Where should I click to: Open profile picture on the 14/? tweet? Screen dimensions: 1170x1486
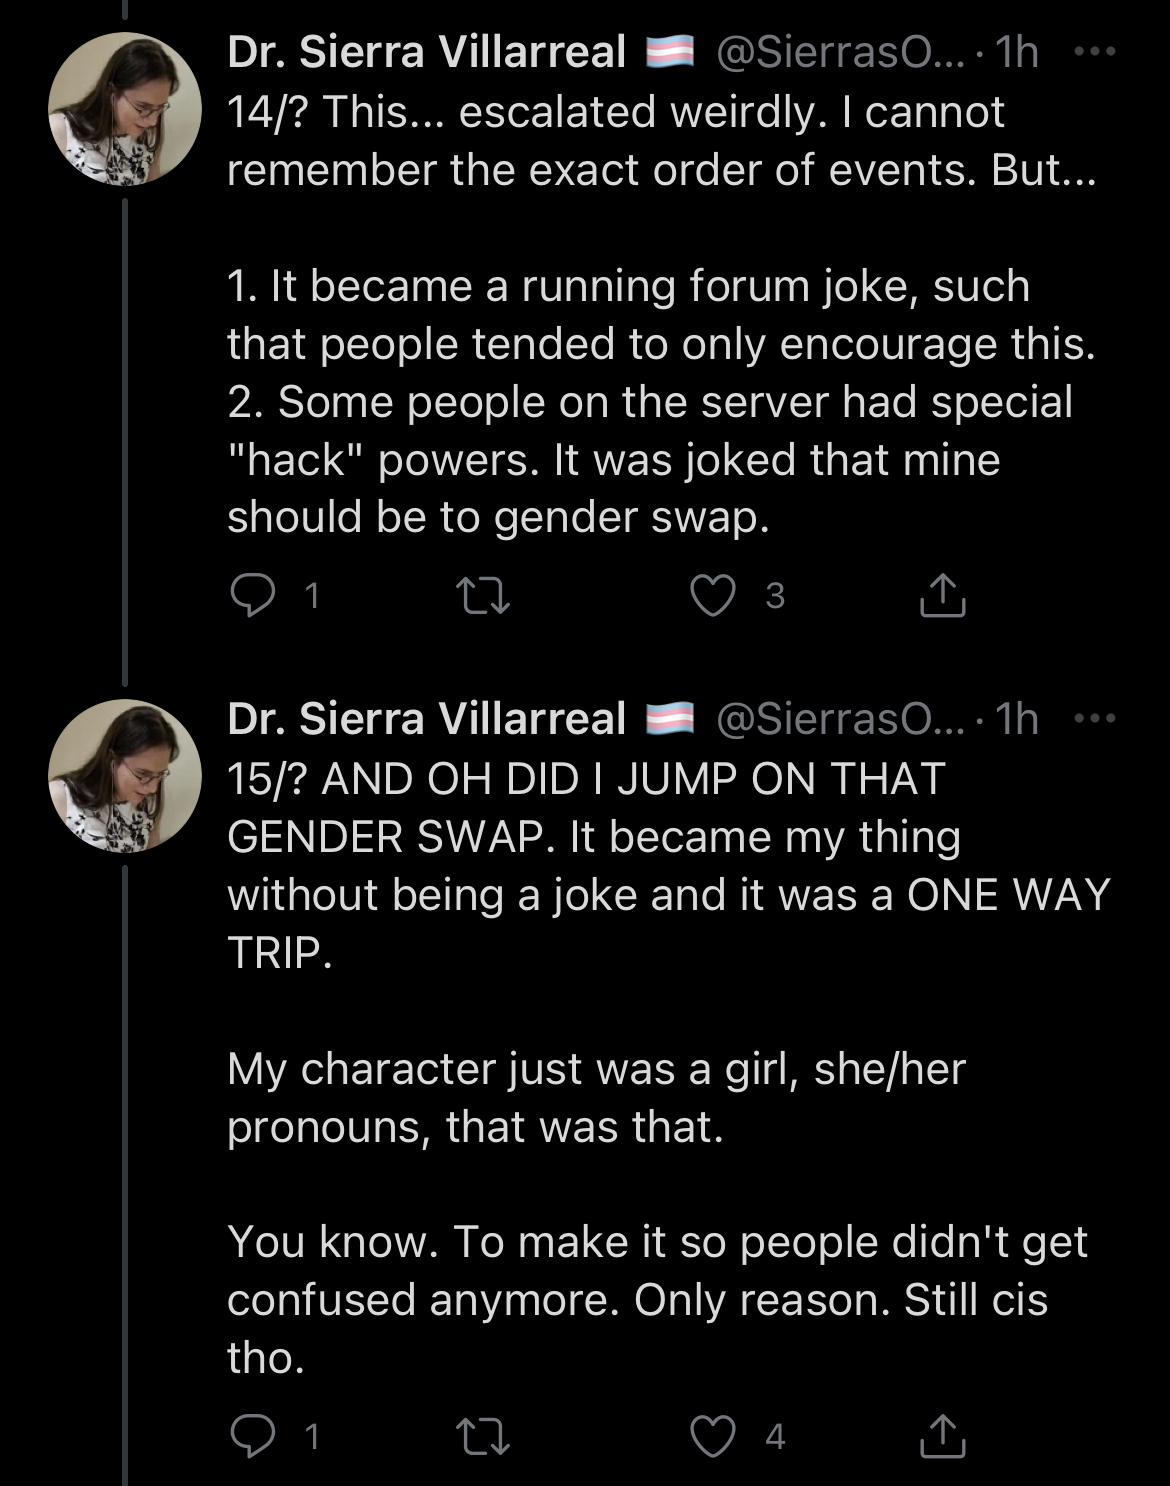pyautogui.click(x=125, y=109)
